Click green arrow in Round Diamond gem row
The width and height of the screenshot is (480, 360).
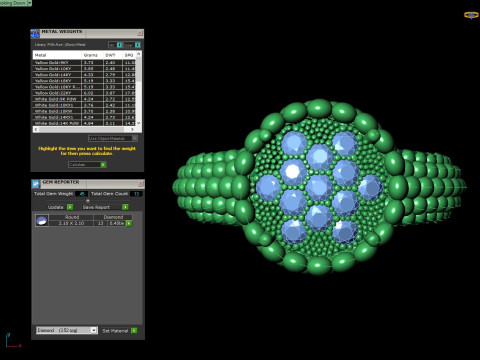tap(129, 223)
